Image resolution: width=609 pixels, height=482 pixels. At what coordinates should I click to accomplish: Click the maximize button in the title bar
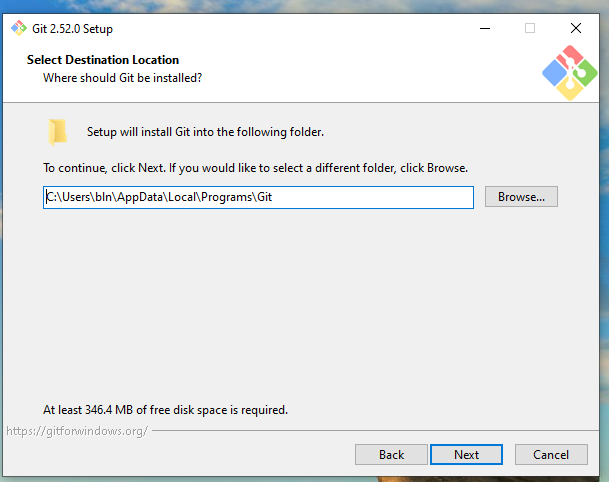coord(530,28)
